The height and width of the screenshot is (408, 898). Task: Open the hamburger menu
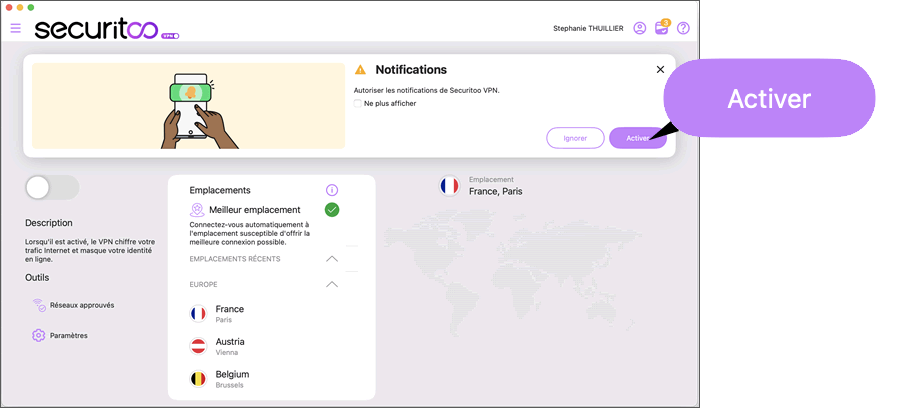pyautogui.click(x=15, y=28)
